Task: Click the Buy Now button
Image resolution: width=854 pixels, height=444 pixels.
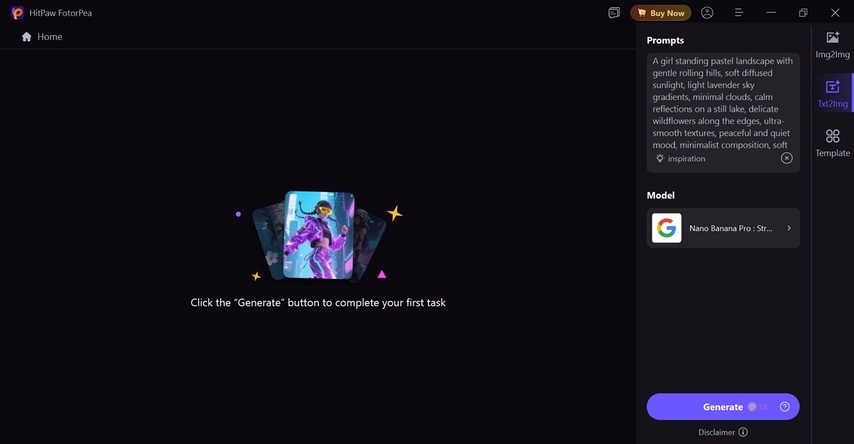Action: coord(661,13)
